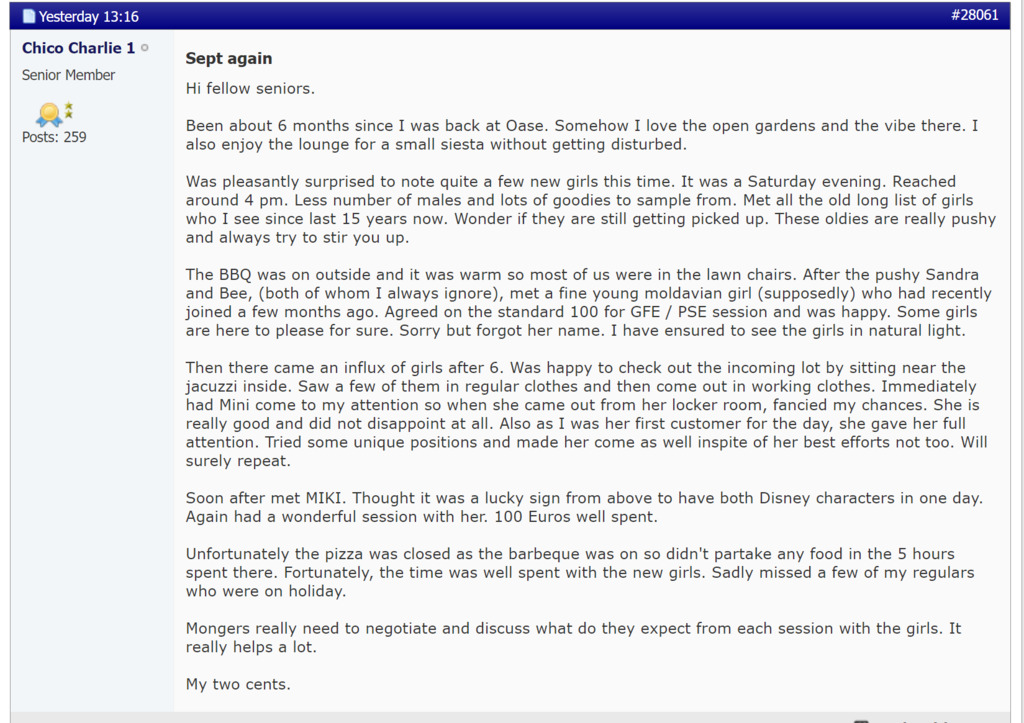This screenshot has height=723, width=1024.
Task: Click the paragraph beginning "Then there came an influx"
Action: (x=588, y=414)
